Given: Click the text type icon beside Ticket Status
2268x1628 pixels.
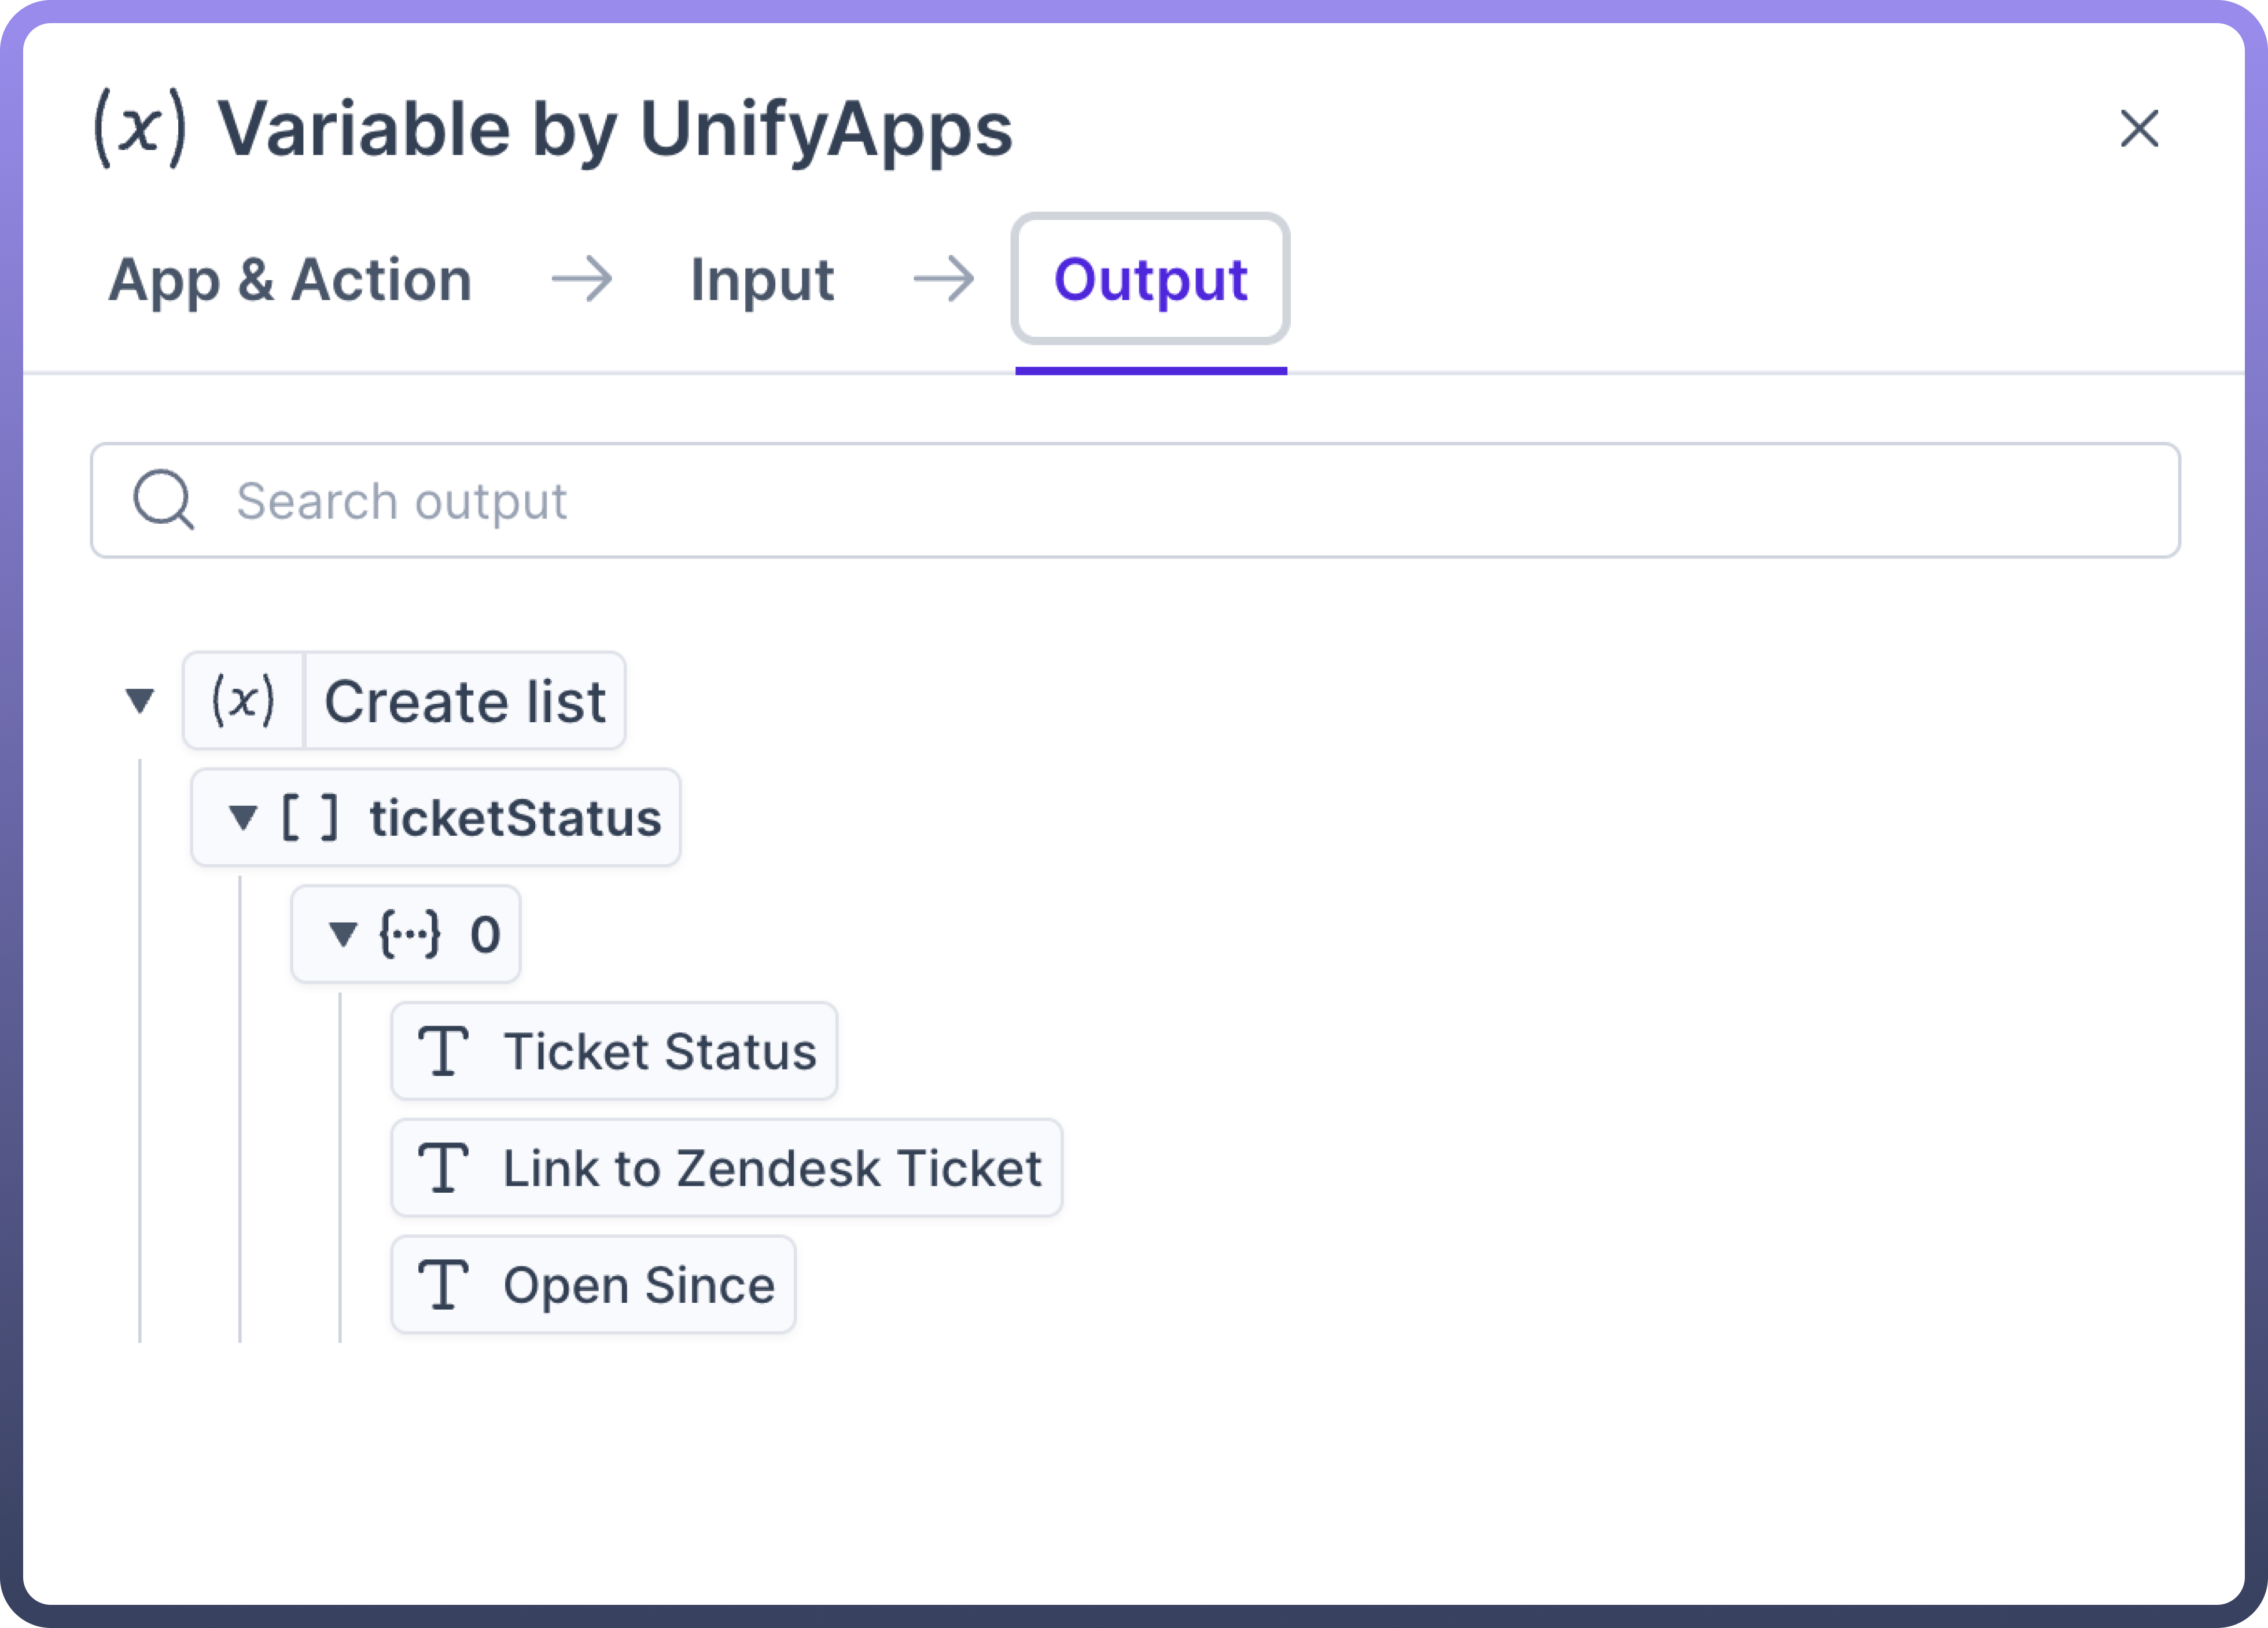Looking at the screenshot, I should pyautogui.click(x=443, y=1051).
